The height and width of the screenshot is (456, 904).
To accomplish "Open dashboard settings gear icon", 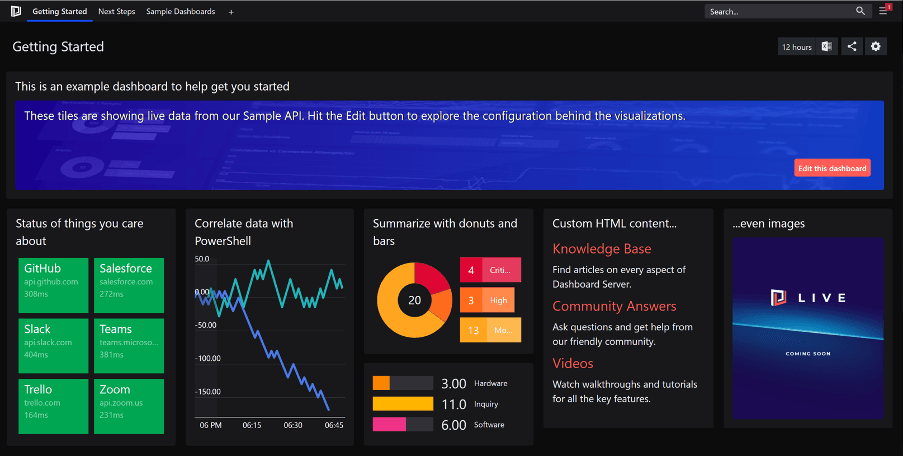I will click(876, 47).
